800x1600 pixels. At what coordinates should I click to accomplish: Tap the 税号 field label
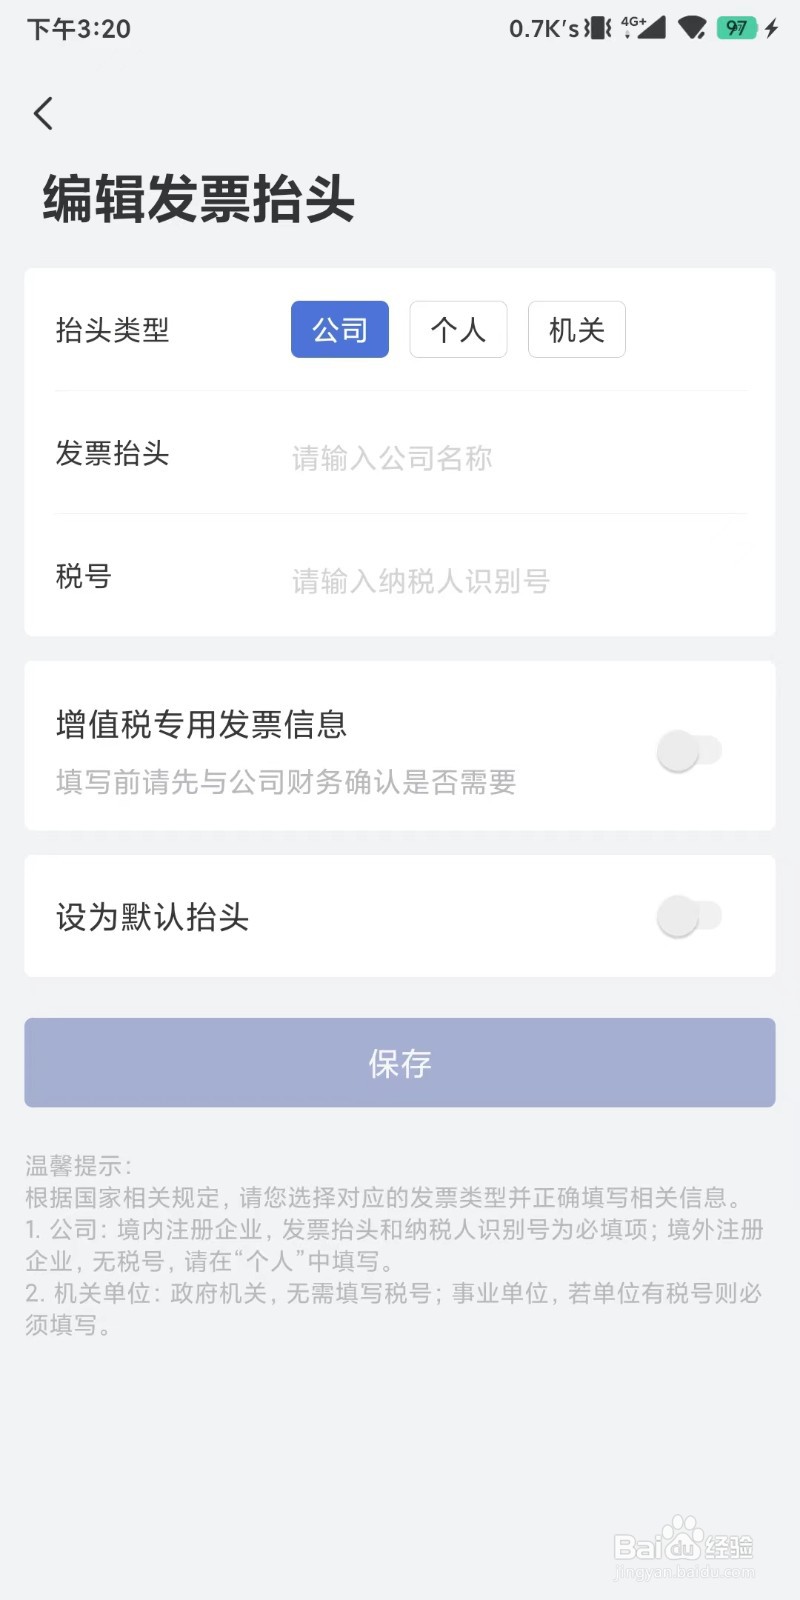point(84,576)
